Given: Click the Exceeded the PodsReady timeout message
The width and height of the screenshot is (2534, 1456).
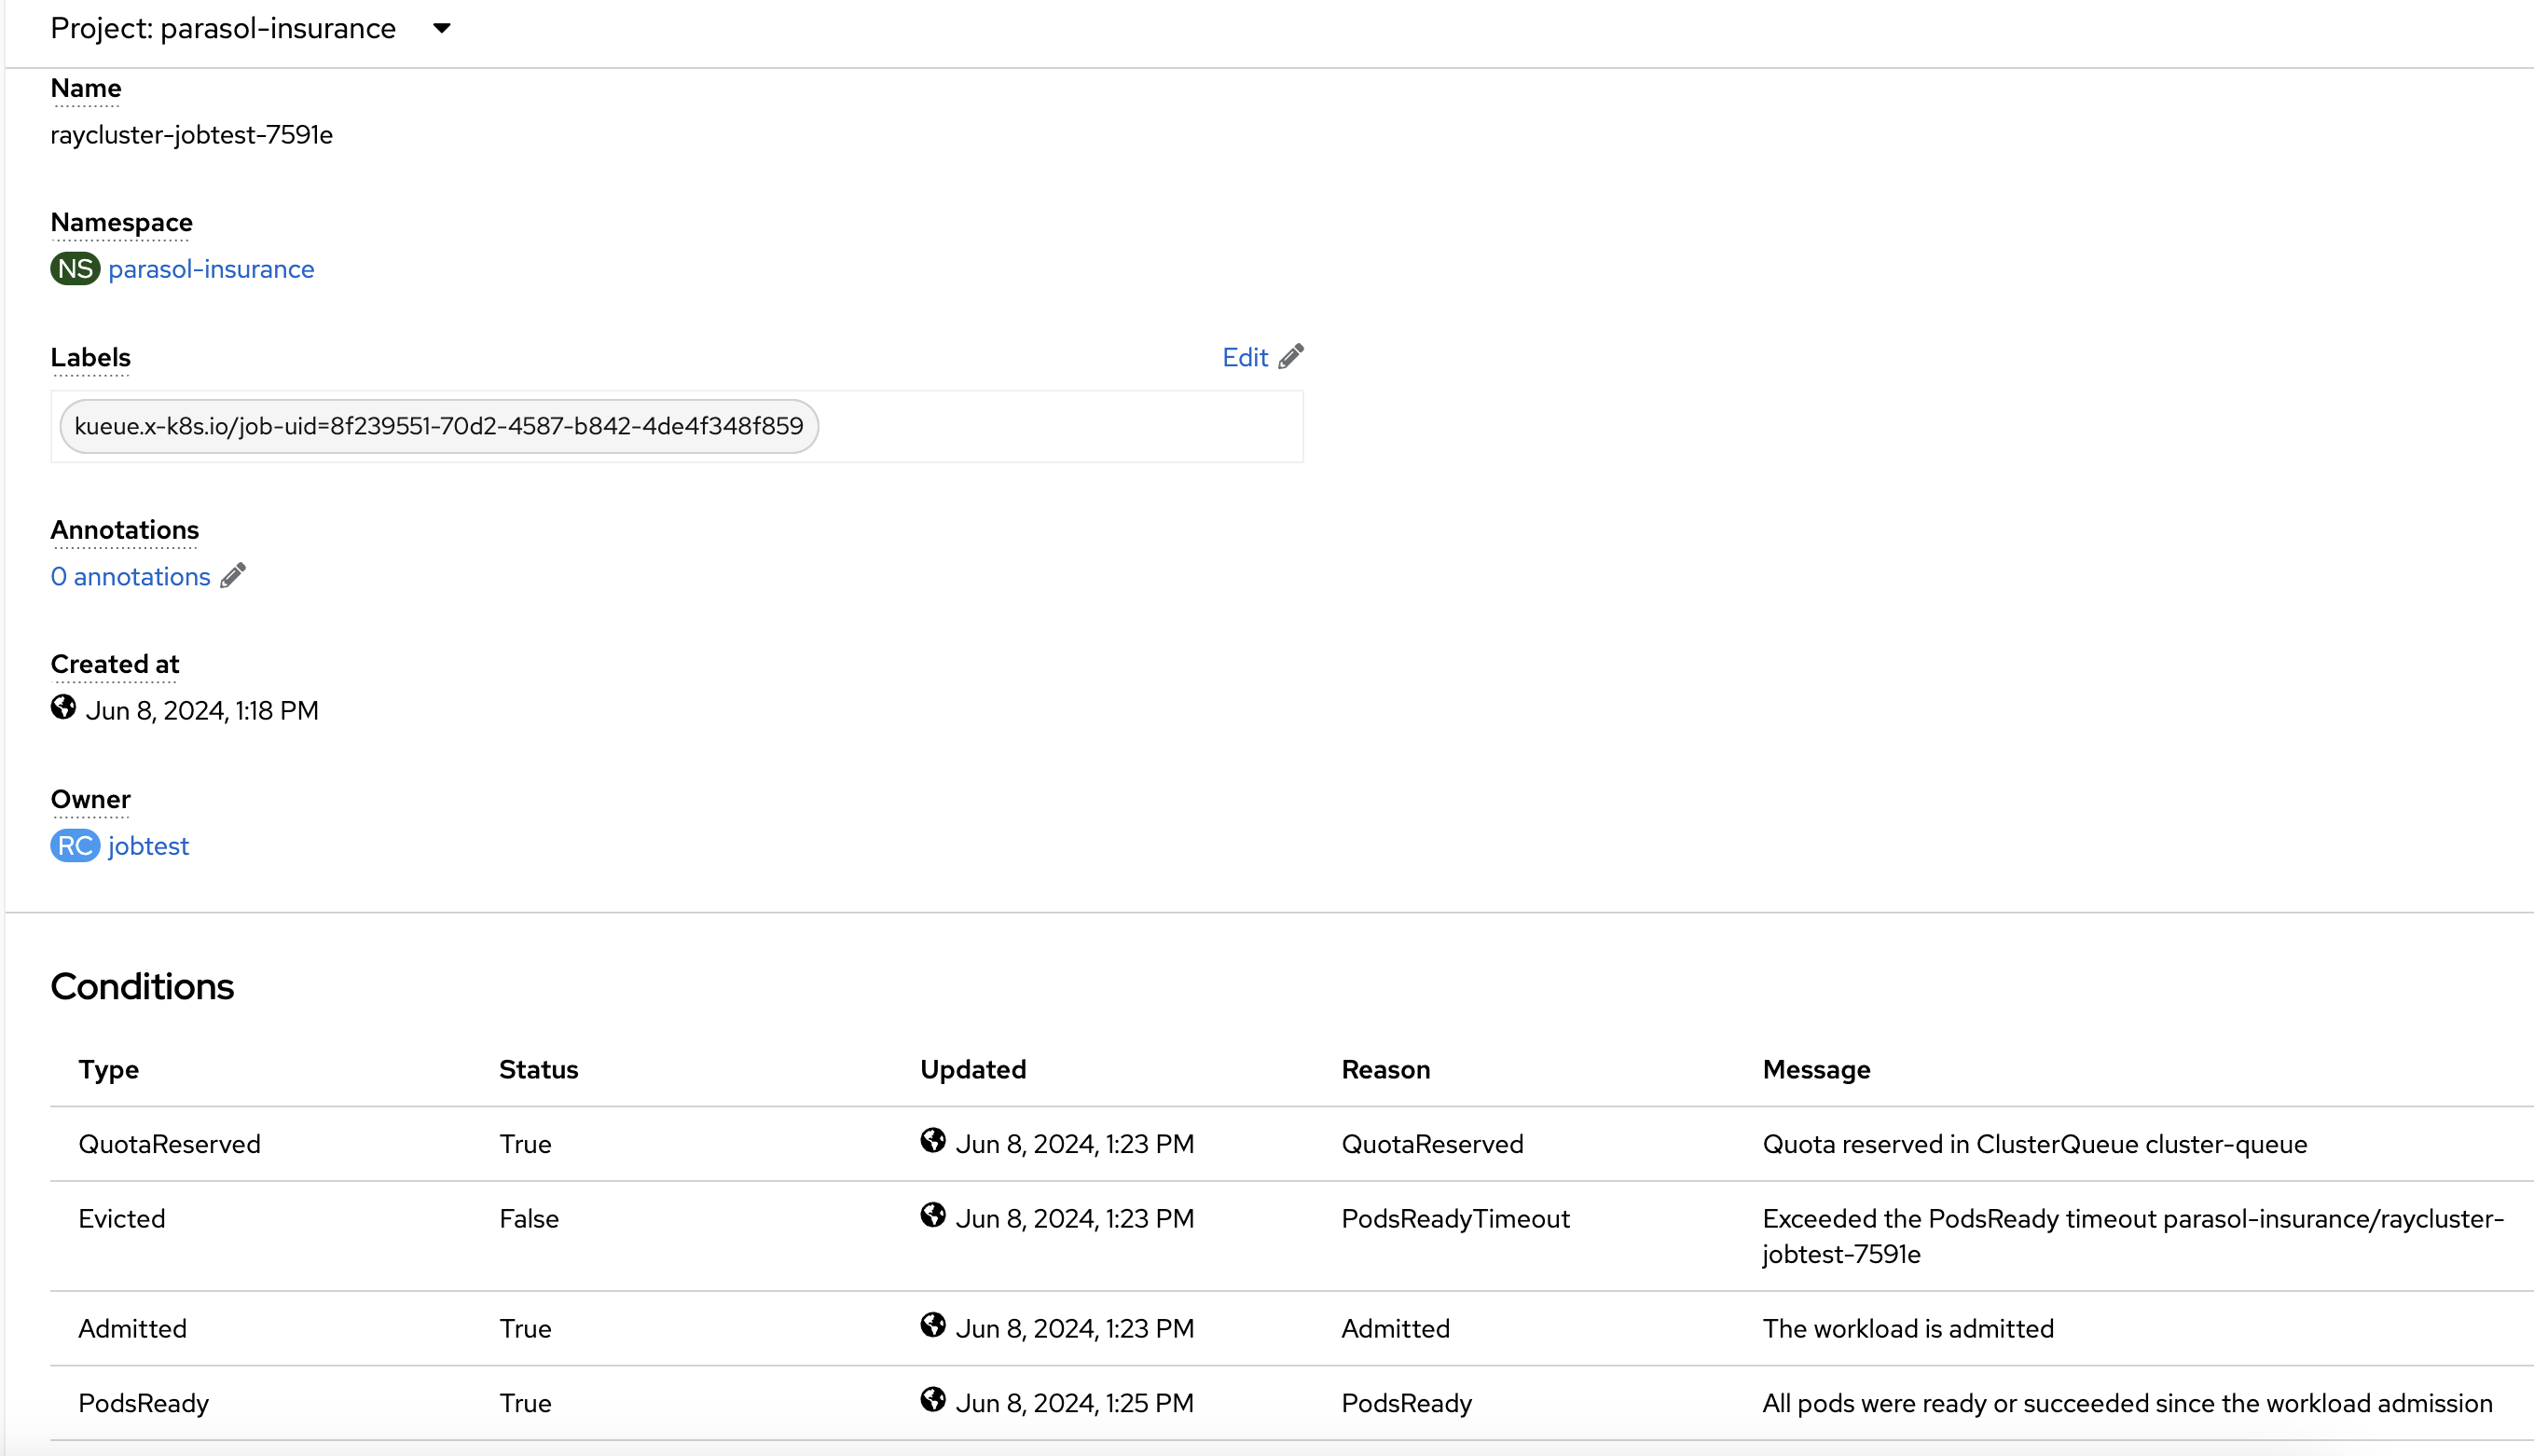Looking at the screenshot, I should [x=2133, y=1236].
